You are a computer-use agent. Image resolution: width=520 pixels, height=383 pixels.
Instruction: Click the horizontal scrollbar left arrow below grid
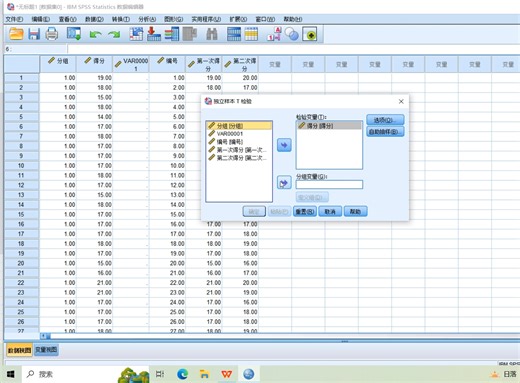click(x=43, y=336)
